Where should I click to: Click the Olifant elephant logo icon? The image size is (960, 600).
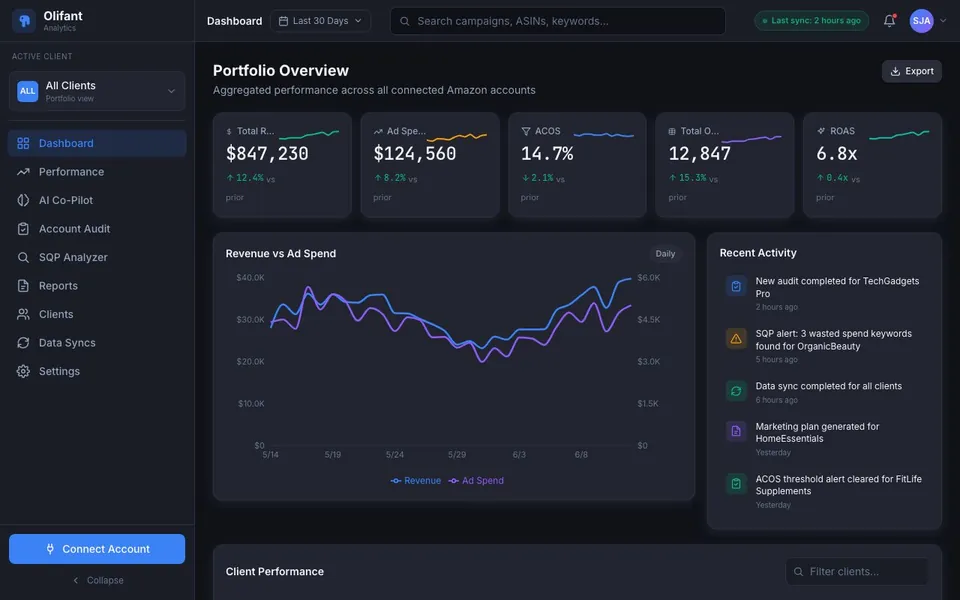[x=24, y=21]
